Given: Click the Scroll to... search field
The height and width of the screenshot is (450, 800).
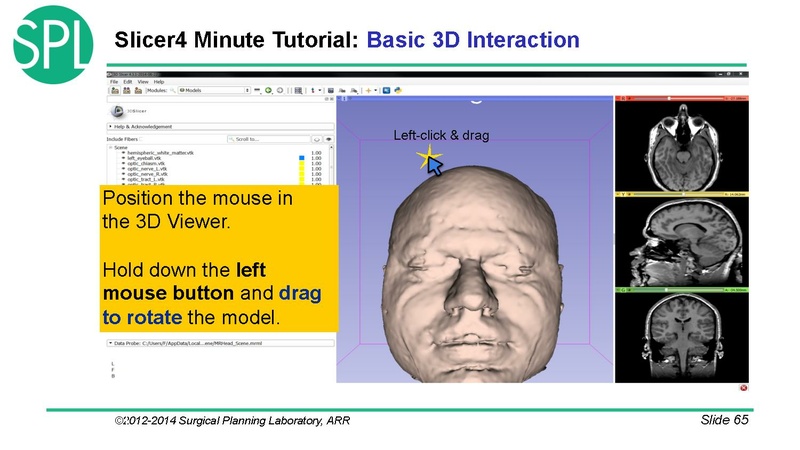Looking at the screenshot, I should 268,139.
